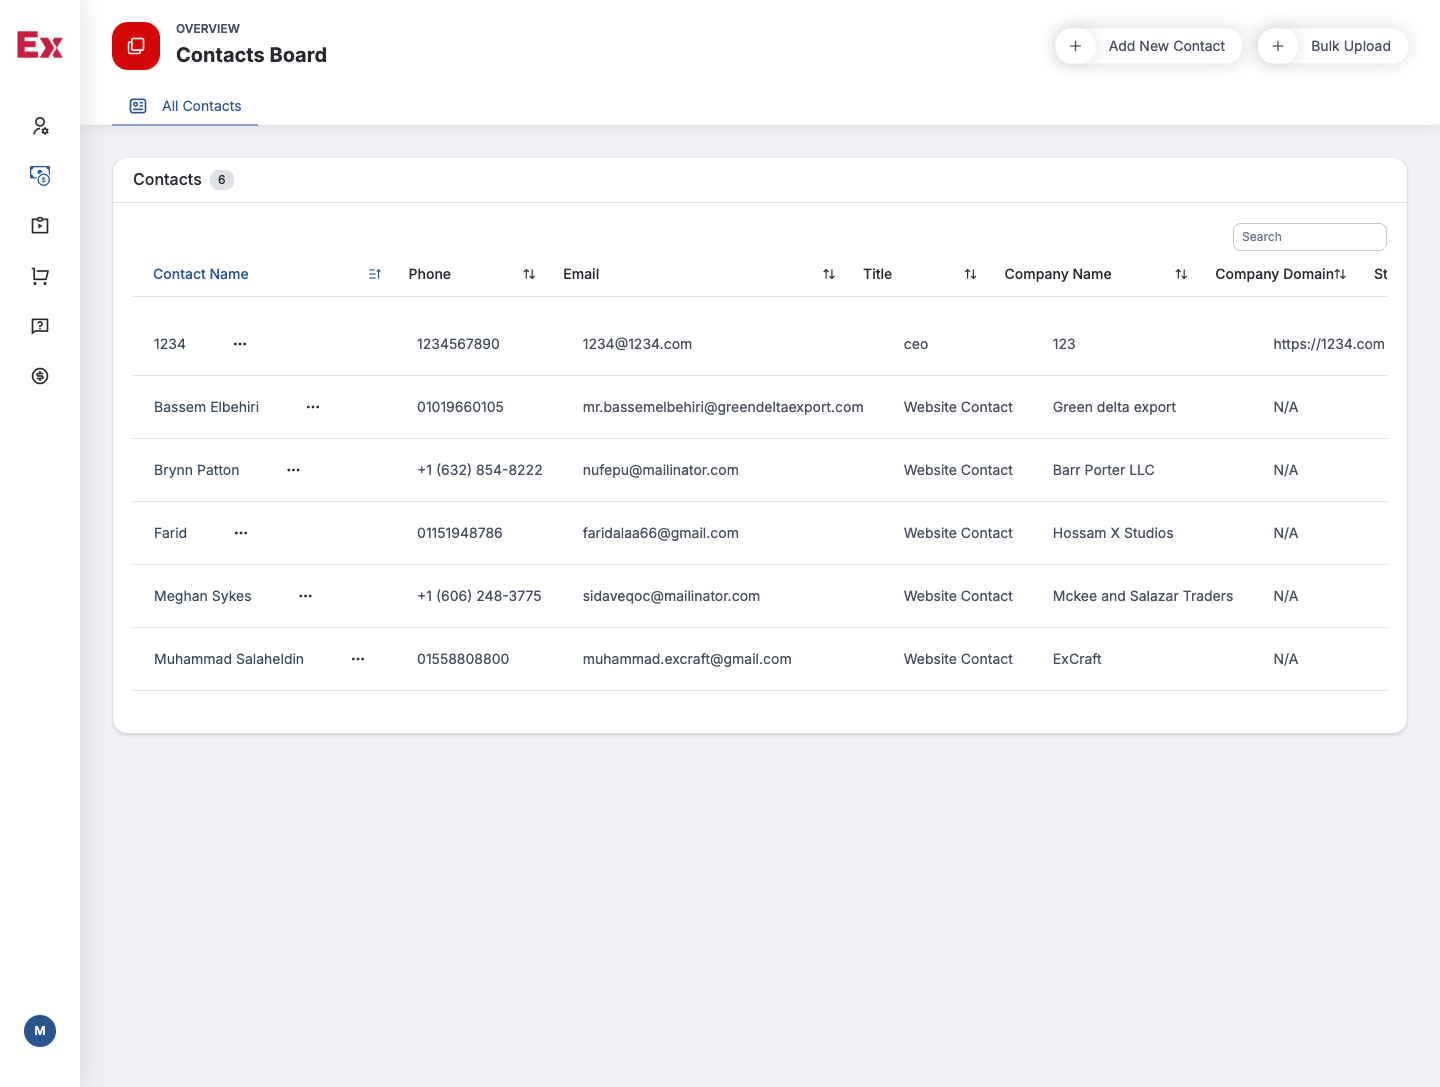Click the Email column header text
The width and height of the screenshot is (1440, 1087).
(581, 274)
